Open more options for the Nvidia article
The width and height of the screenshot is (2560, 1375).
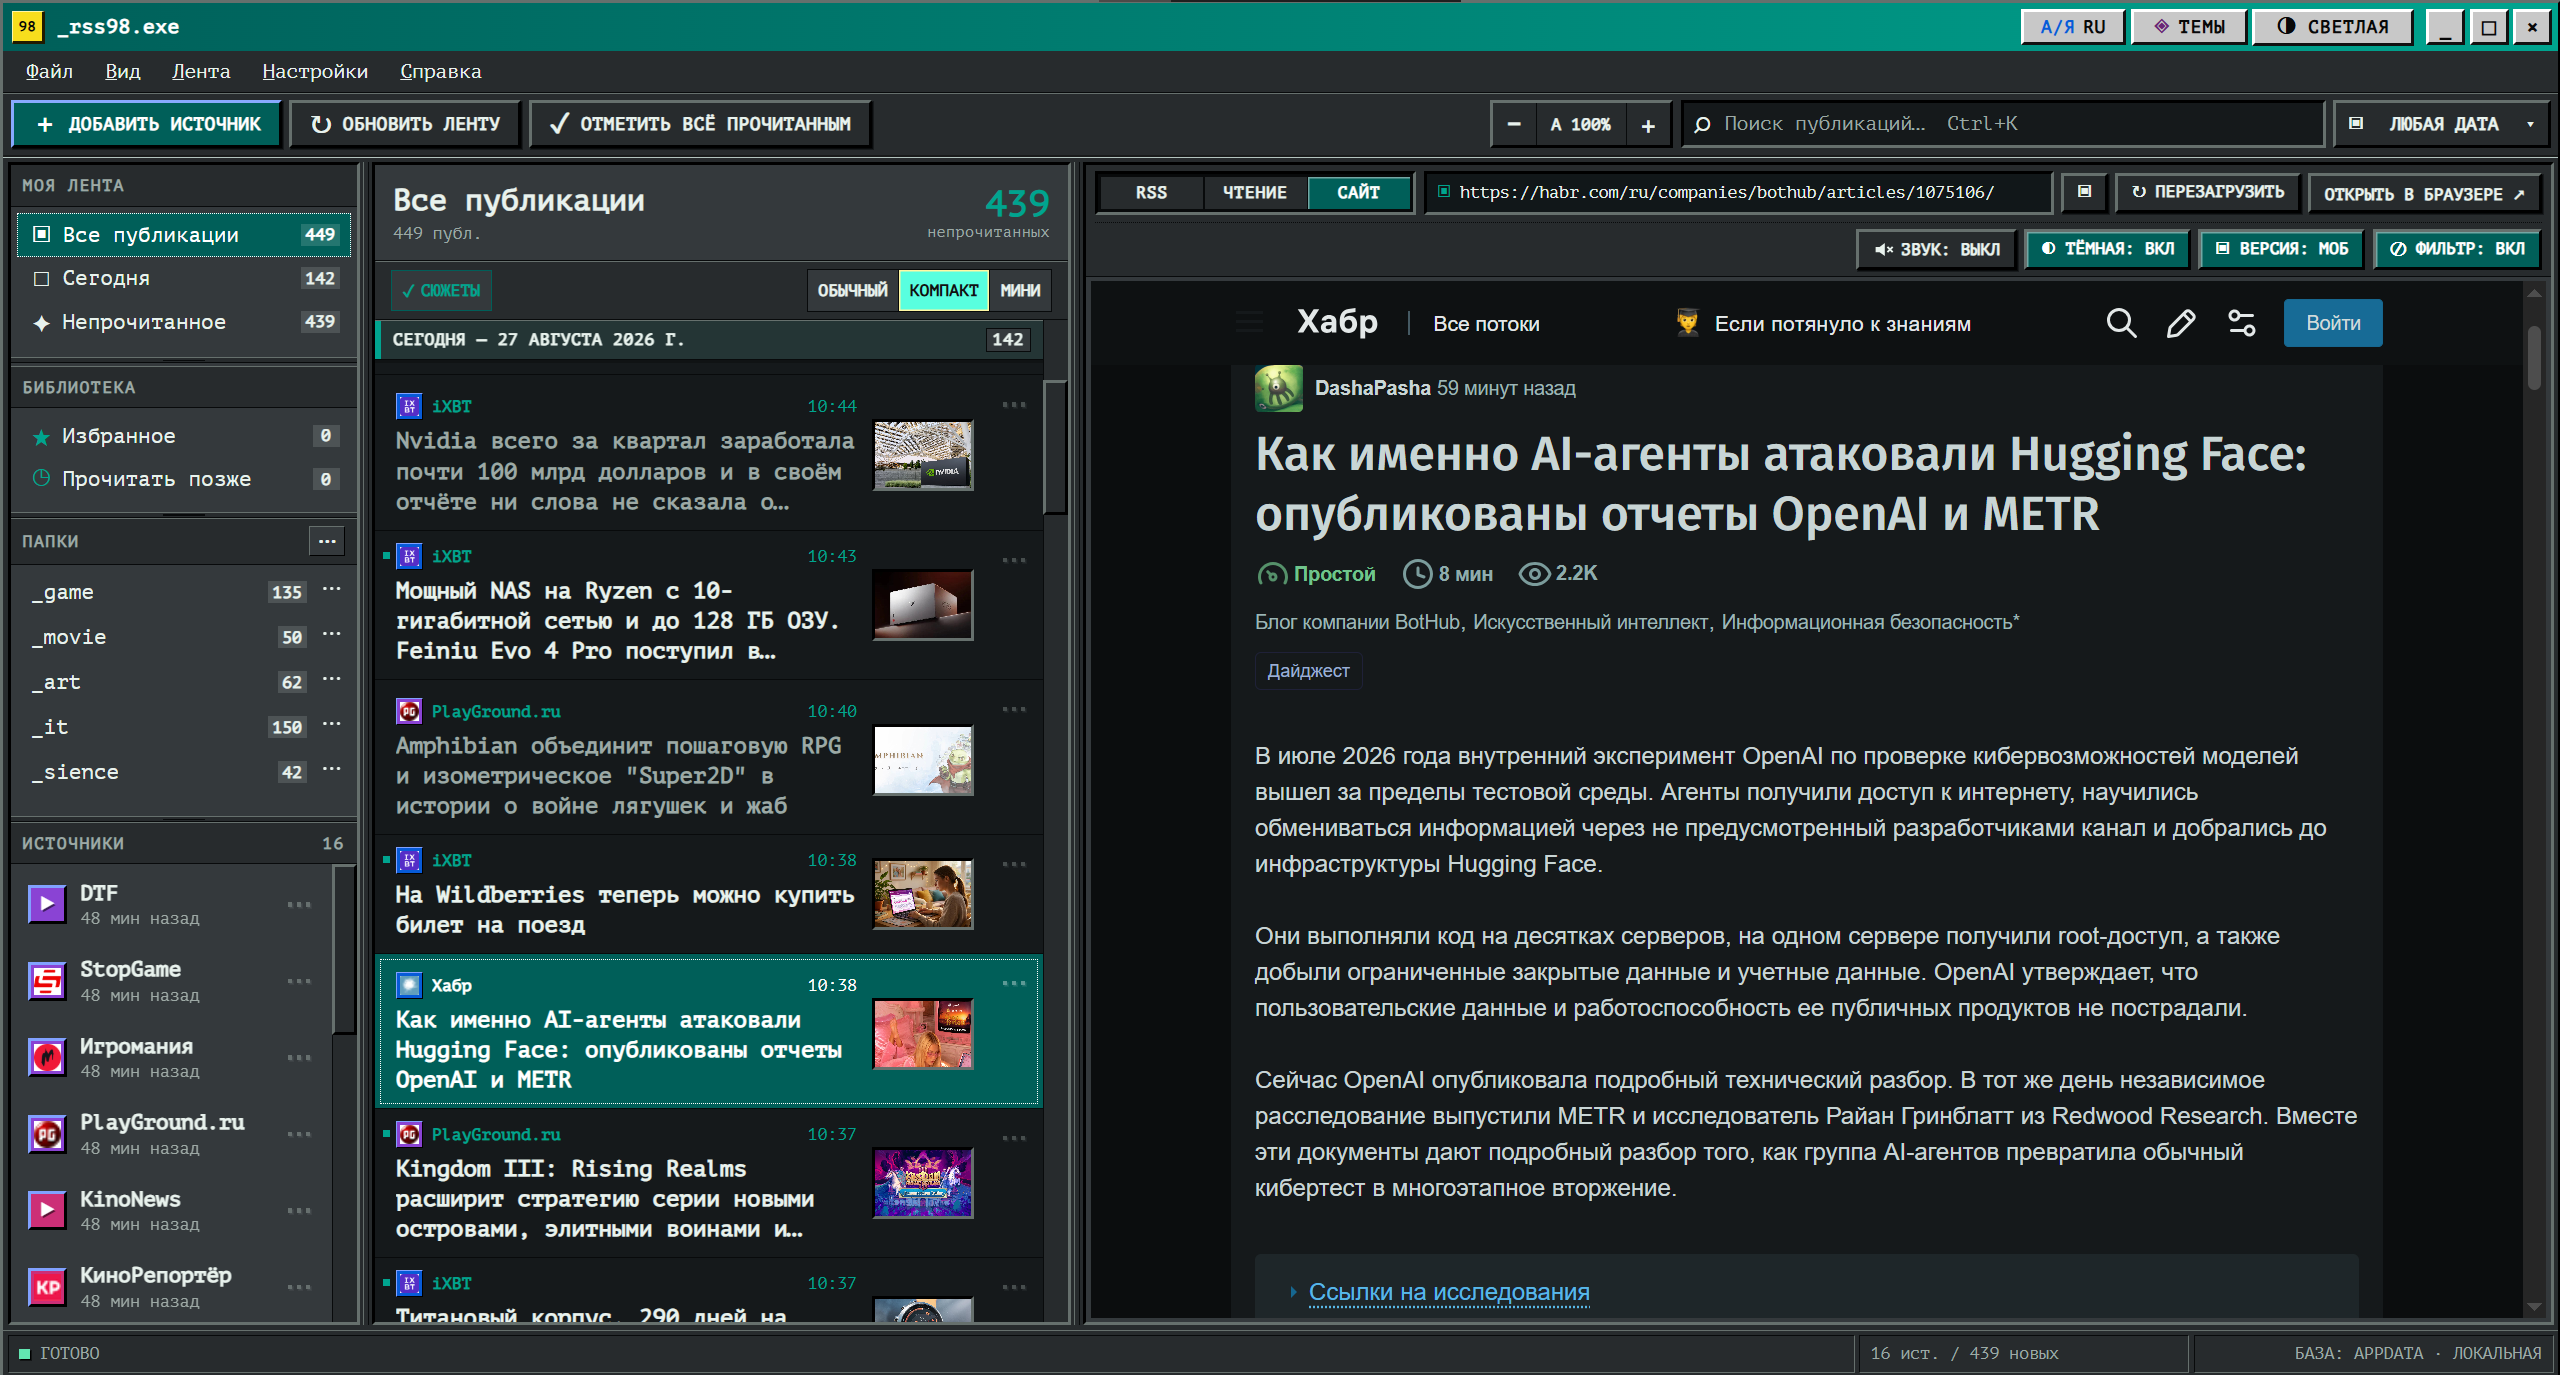point(1014,405)
